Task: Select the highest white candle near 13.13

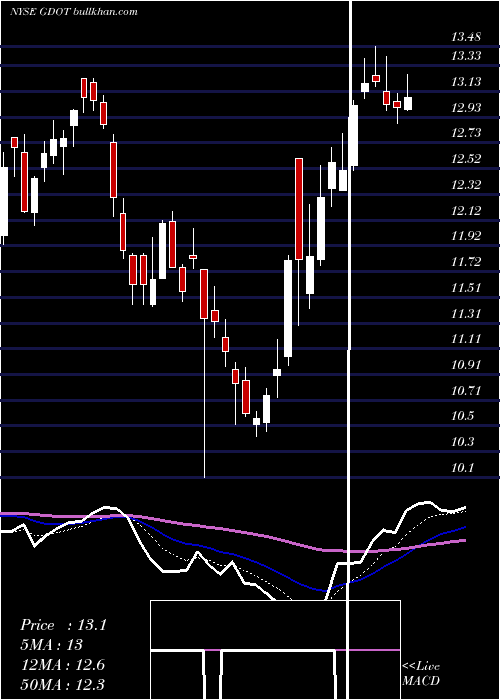Action: (365, 88)
